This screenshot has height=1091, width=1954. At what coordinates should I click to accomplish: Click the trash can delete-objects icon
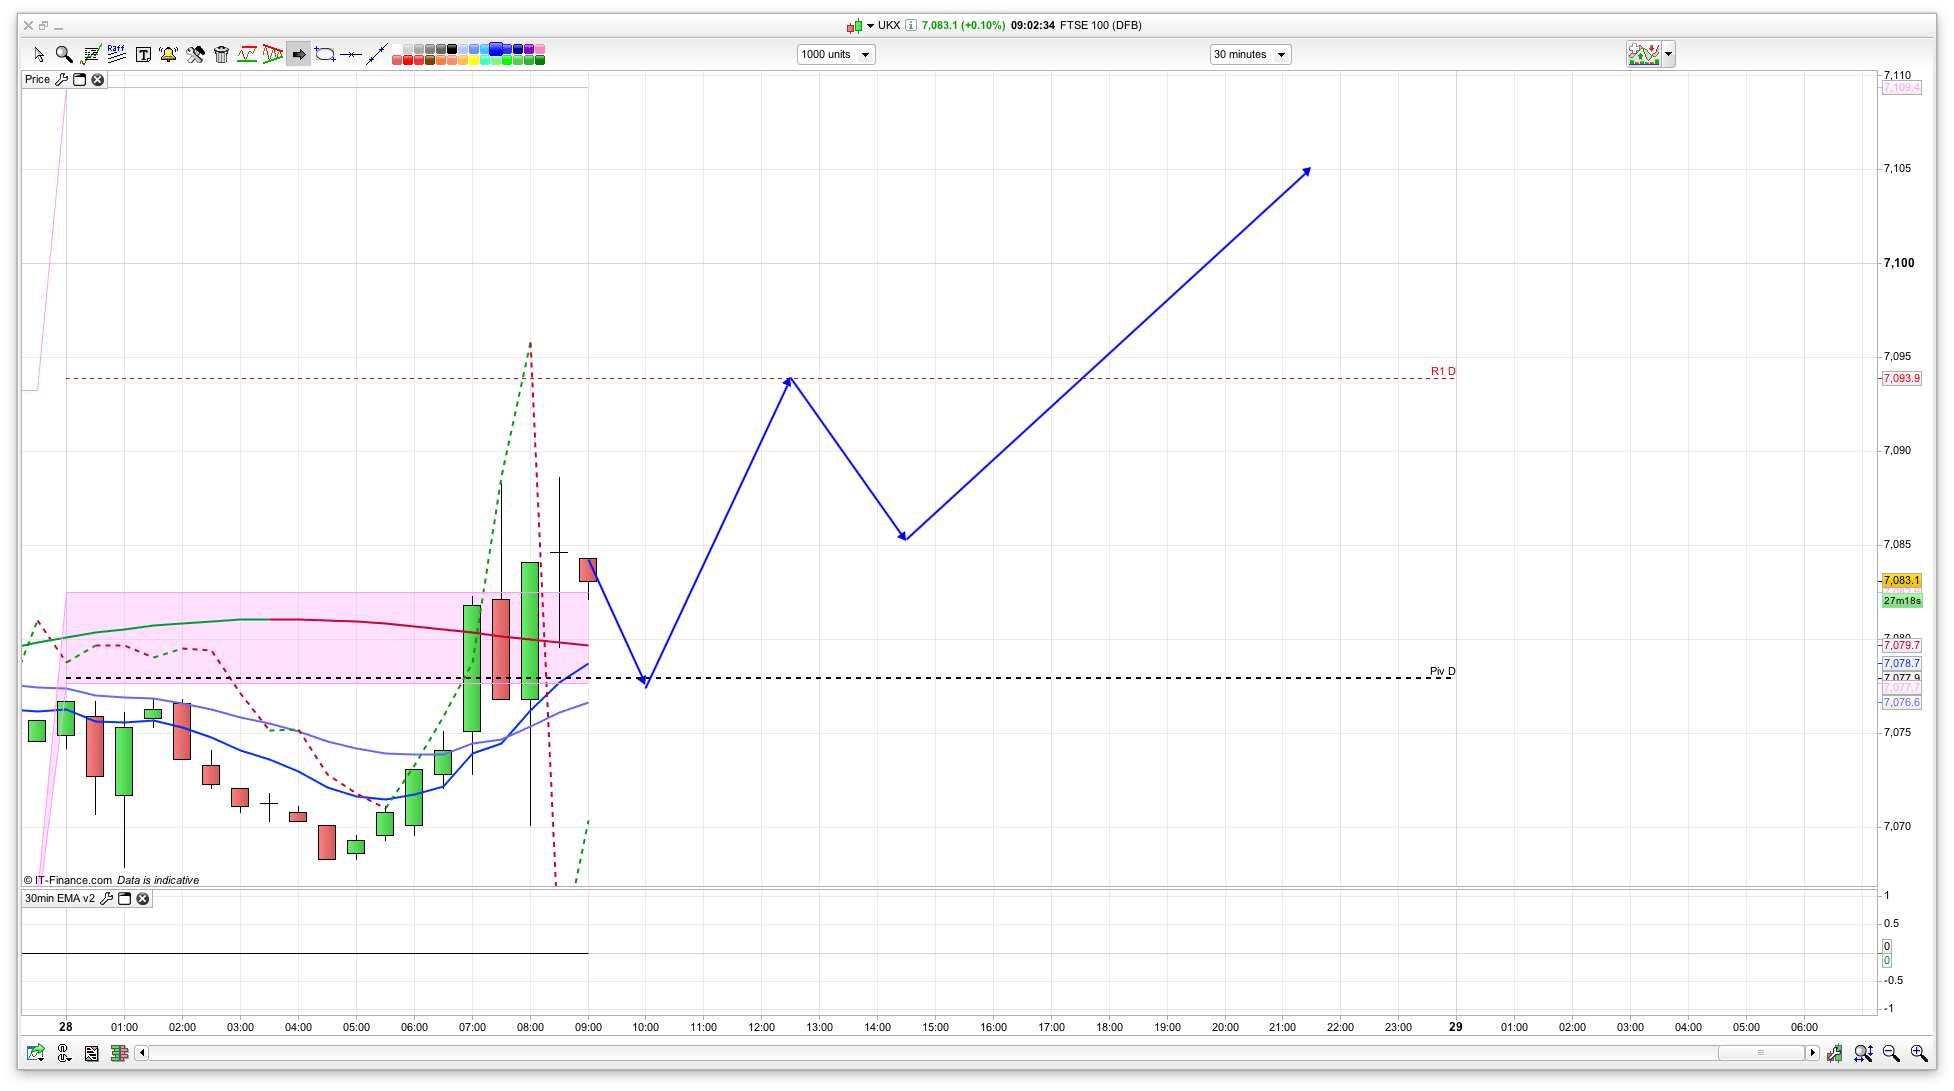221,54
